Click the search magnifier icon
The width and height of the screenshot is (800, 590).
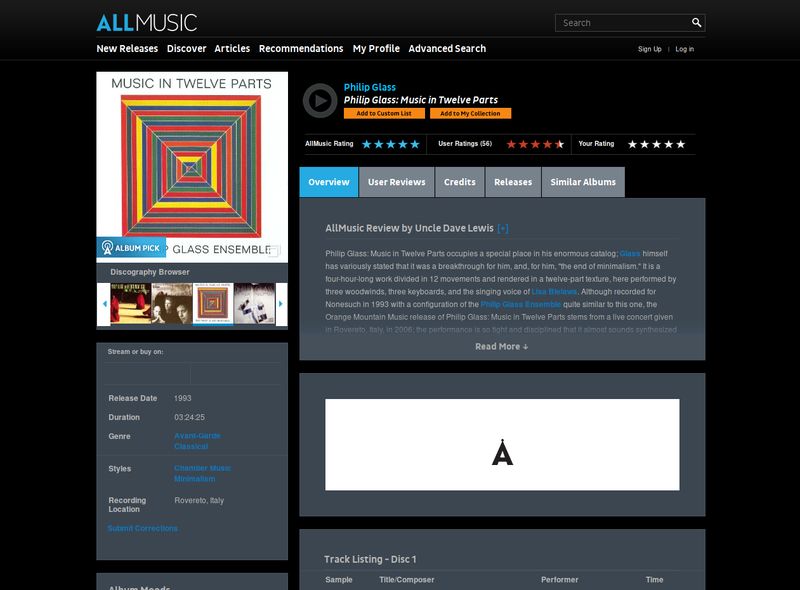tap(696, 22)
